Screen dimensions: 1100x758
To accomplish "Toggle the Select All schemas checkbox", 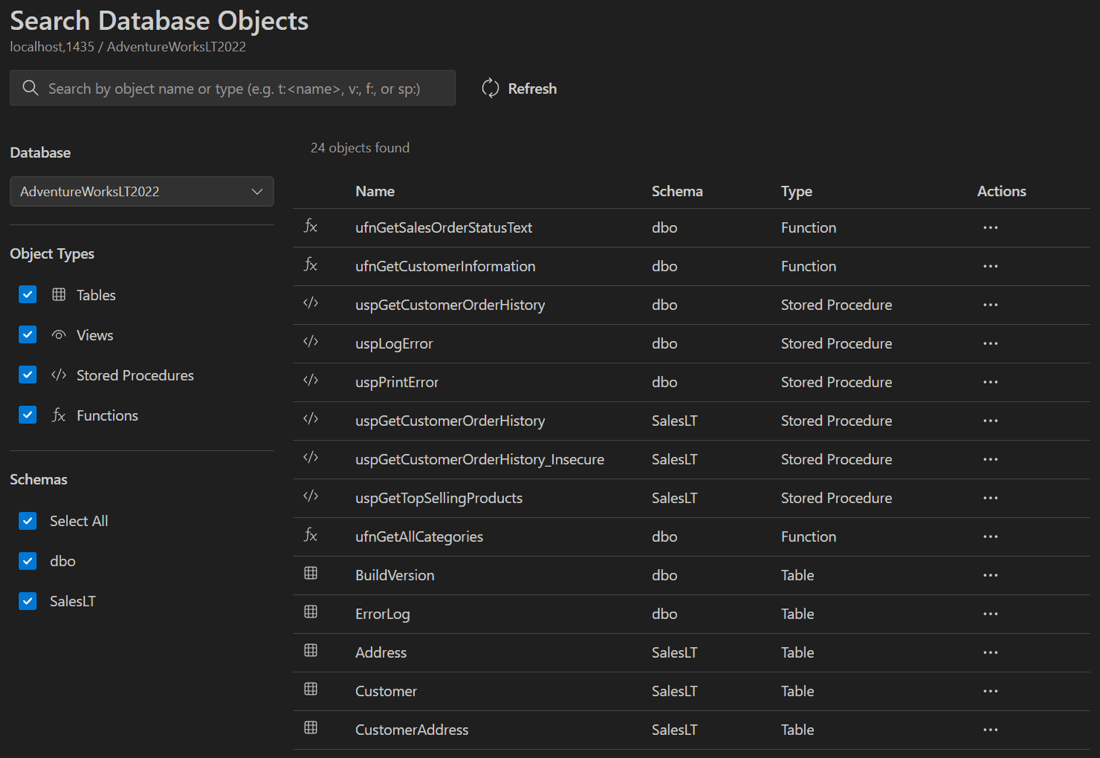I will pyautogui.click(x=28, y=521).
